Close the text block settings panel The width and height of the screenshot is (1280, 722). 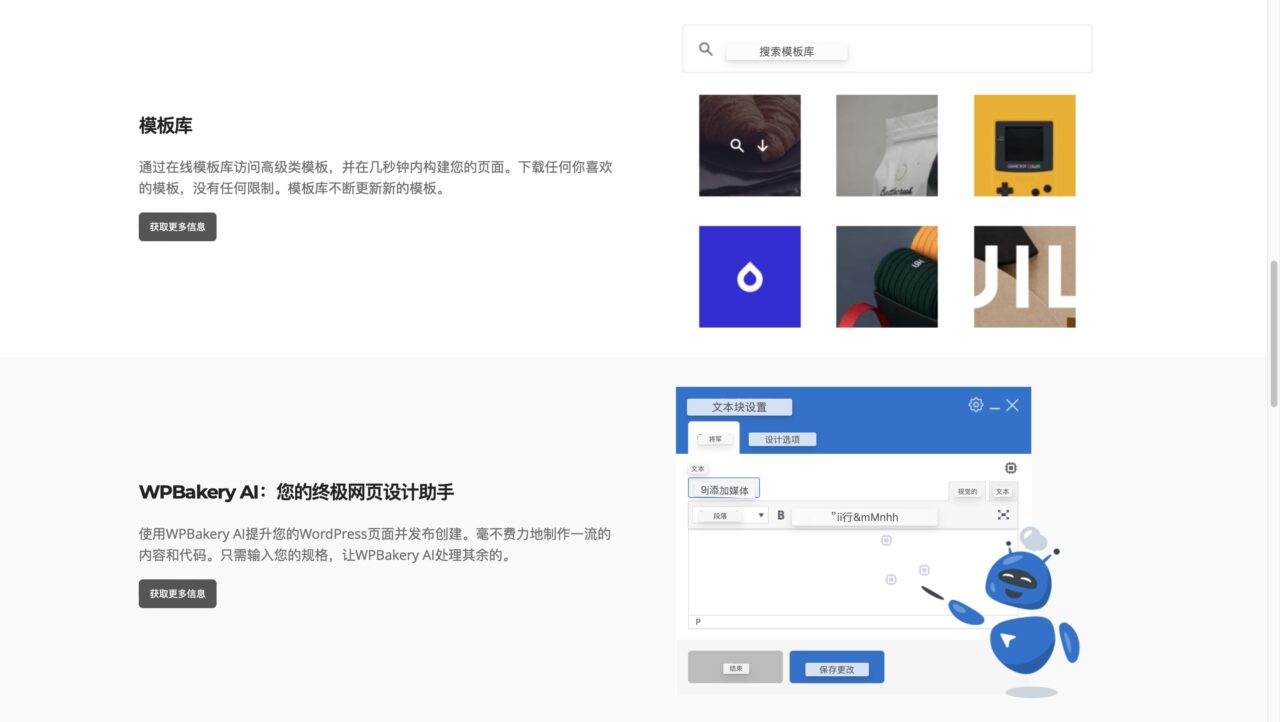(x=1013, y=405)
